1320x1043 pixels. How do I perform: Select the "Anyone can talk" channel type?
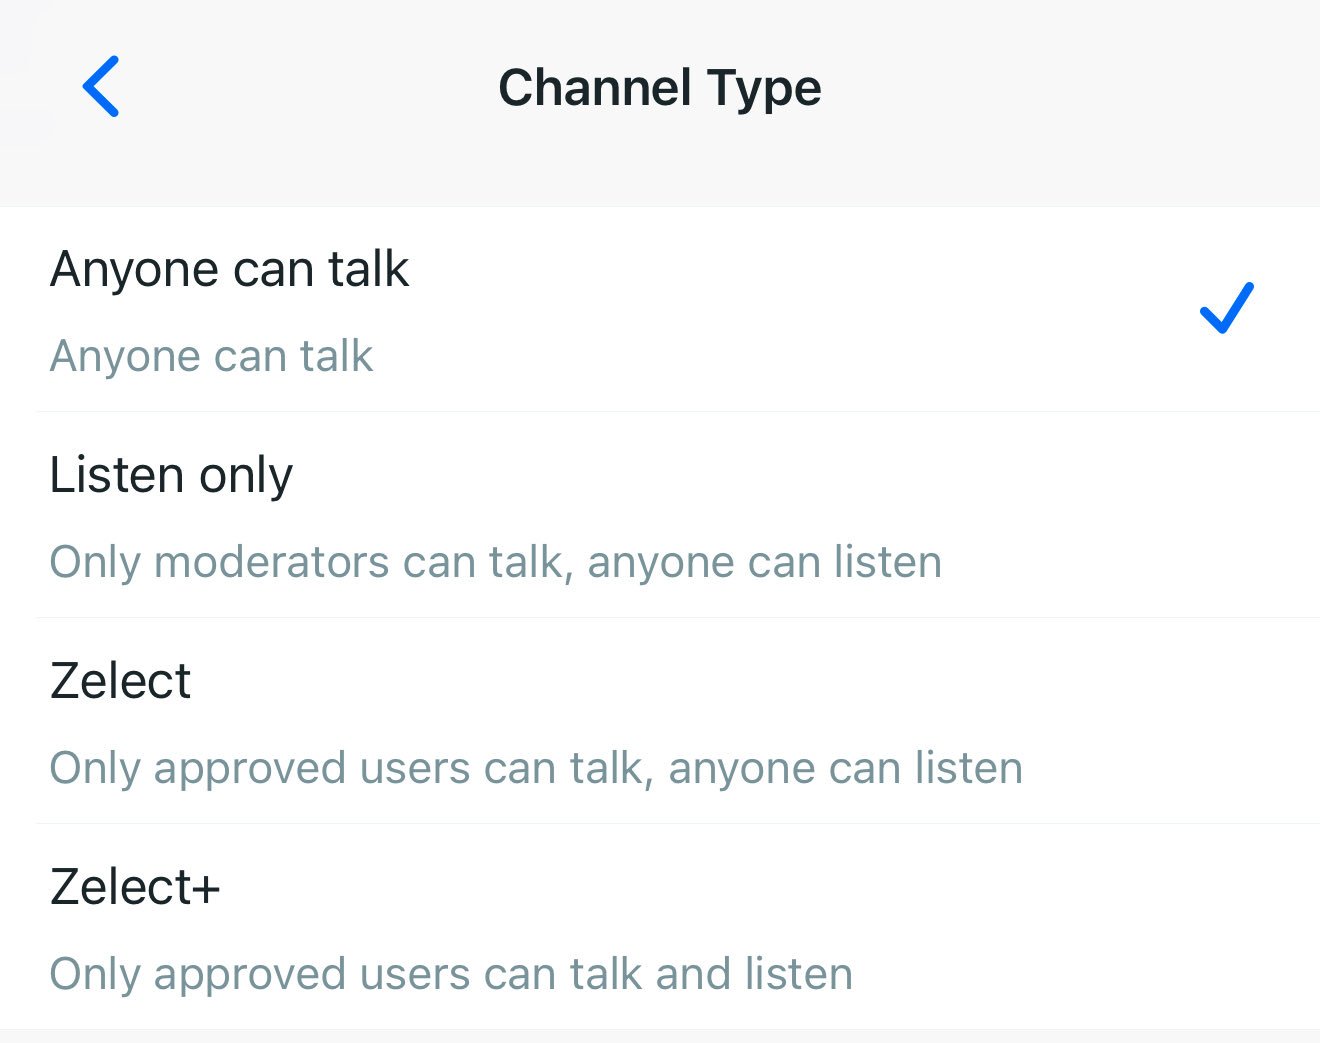click(x=660, y=309)
